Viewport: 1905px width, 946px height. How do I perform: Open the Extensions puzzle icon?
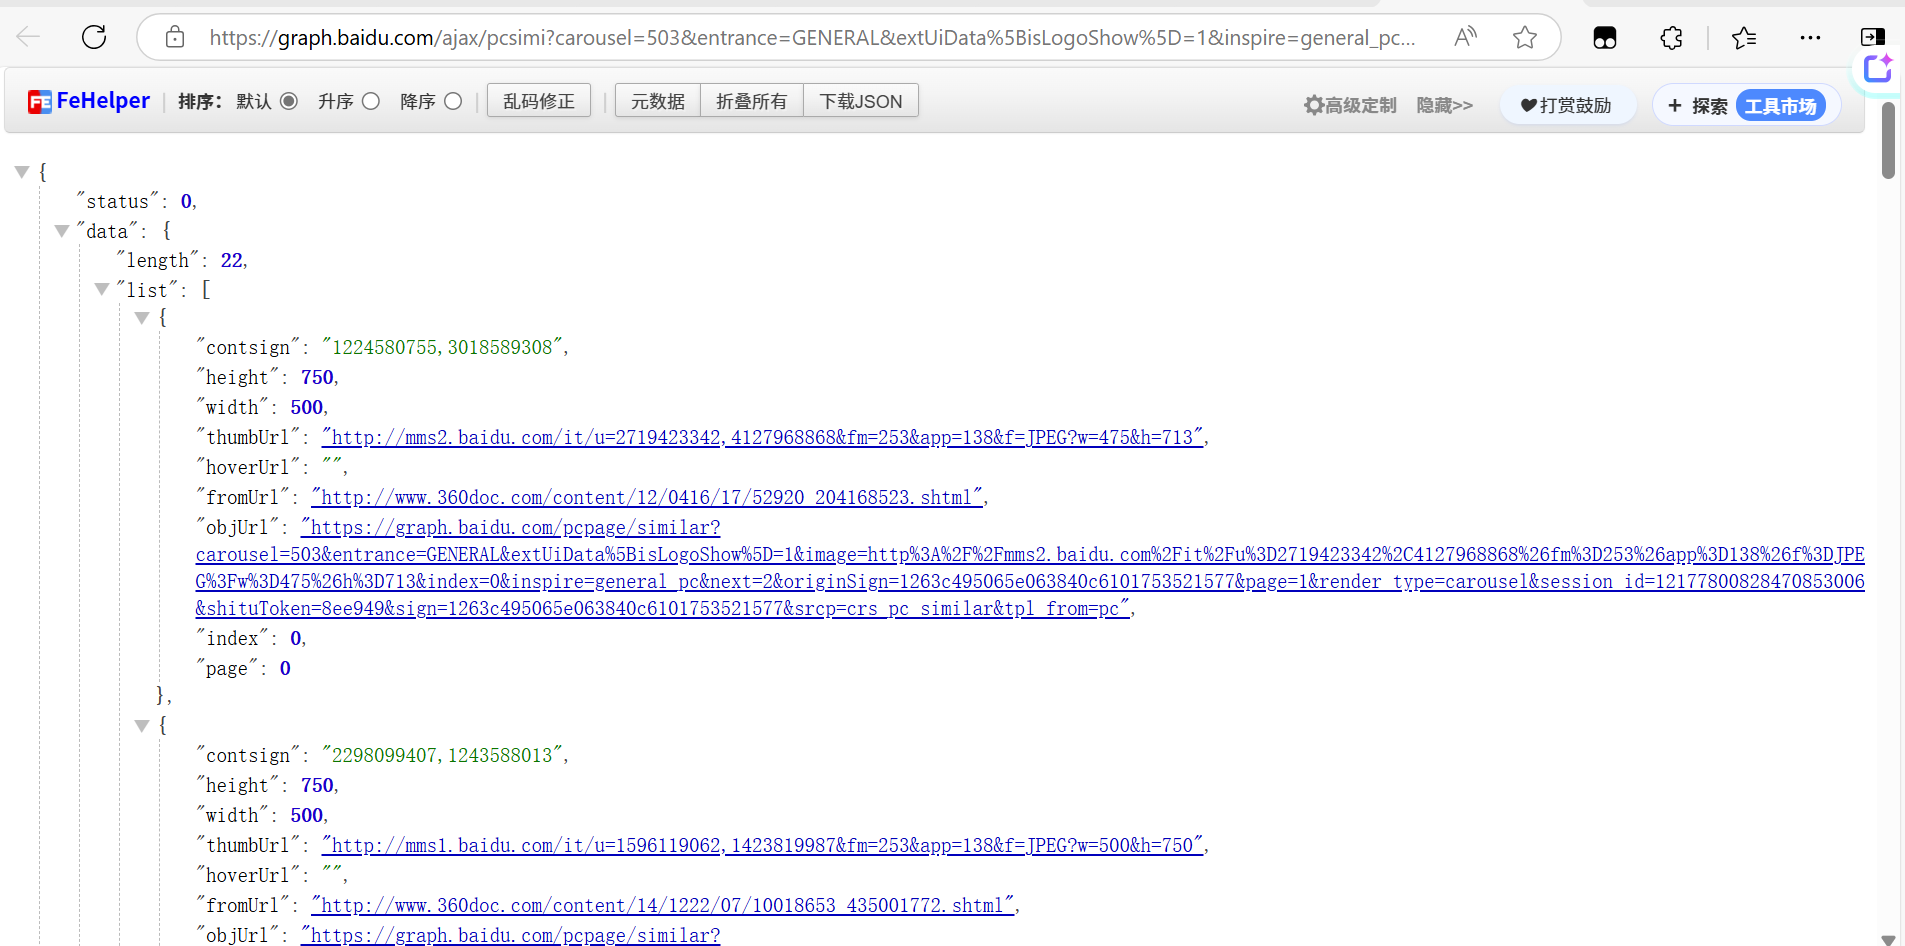pyautogui.click(x=1671, y=38)
